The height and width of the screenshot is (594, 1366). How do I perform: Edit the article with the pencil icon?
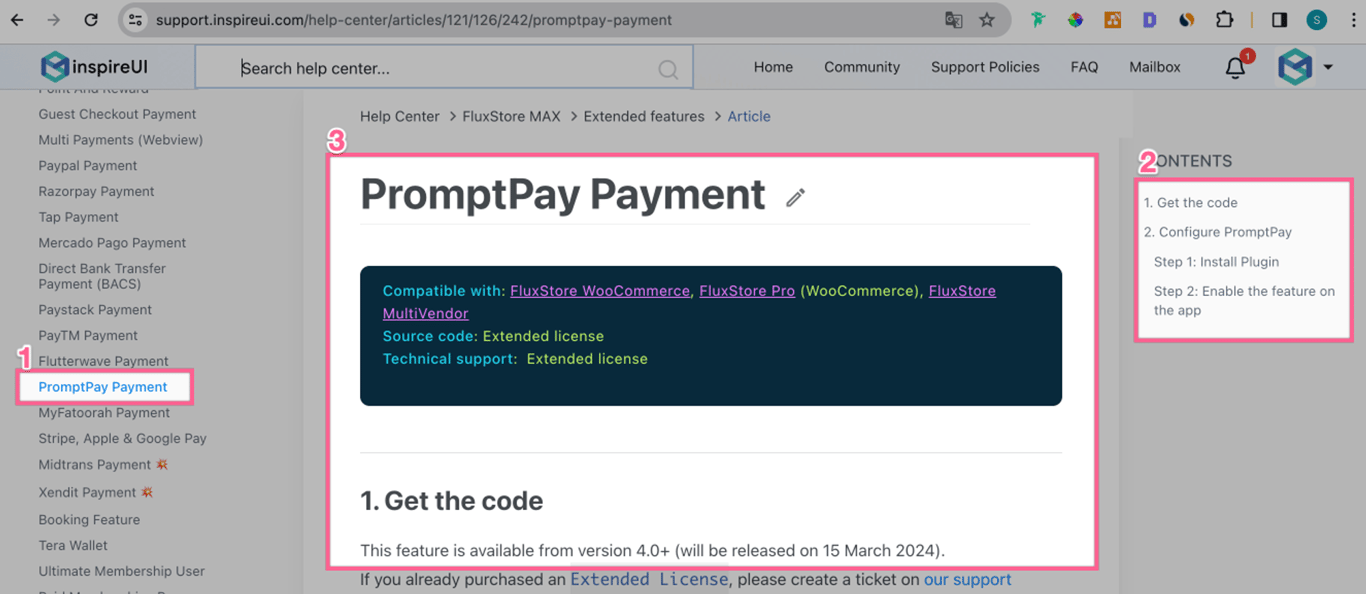point(795,197)
